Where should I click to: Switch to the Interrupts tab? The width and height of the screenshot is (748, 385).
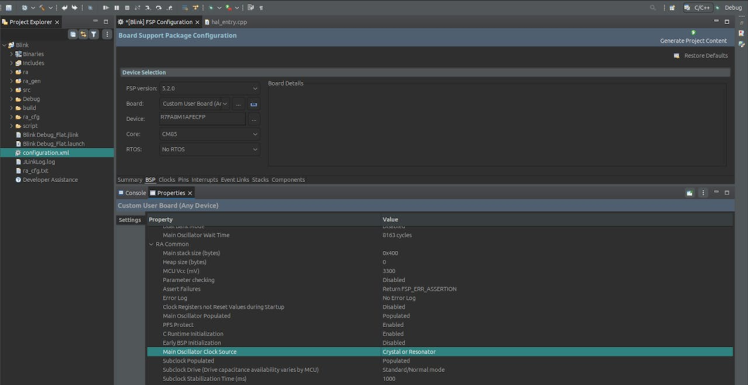tap(205, 180)
